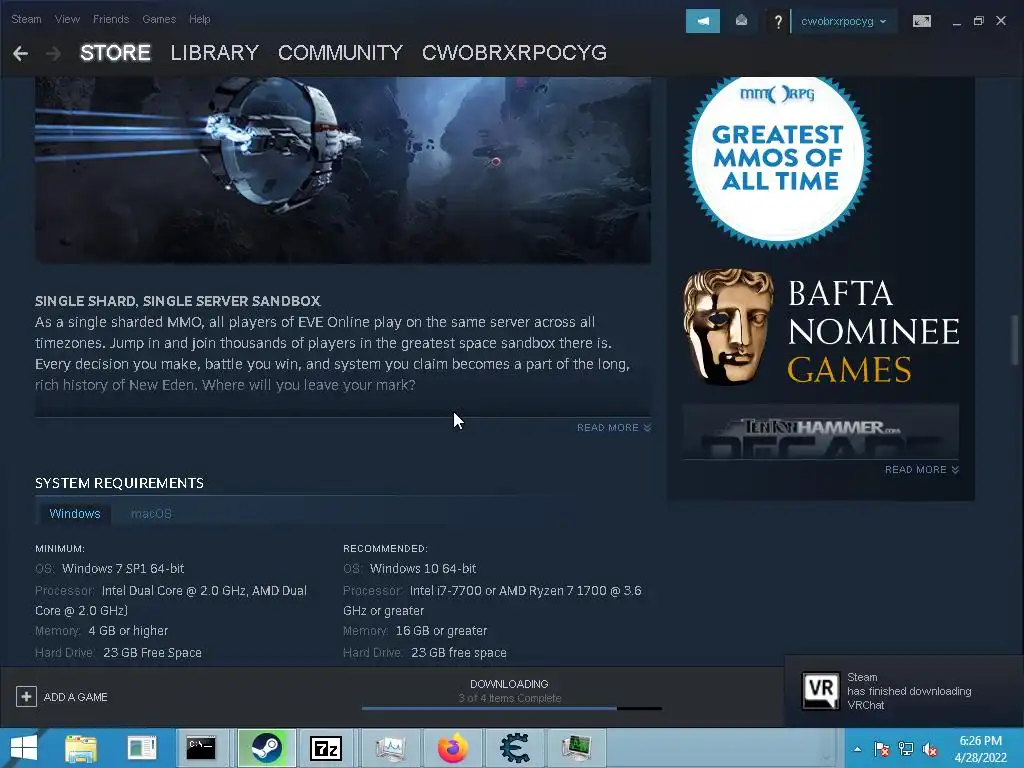
Task: Select the Steam taskbar icon
Action: tap(266, 748)
